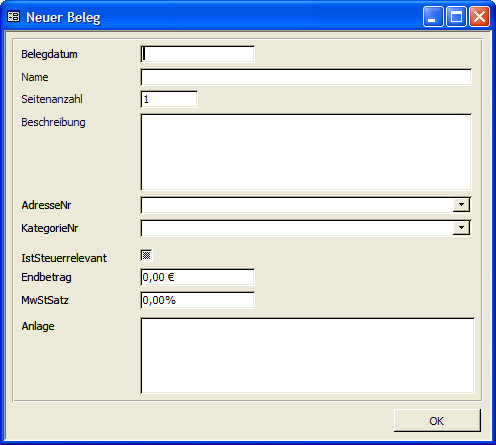This screenshot has width=496, height=445.
Task: Click inside the Anlage attachment box
Action: (x=307, y=356)
